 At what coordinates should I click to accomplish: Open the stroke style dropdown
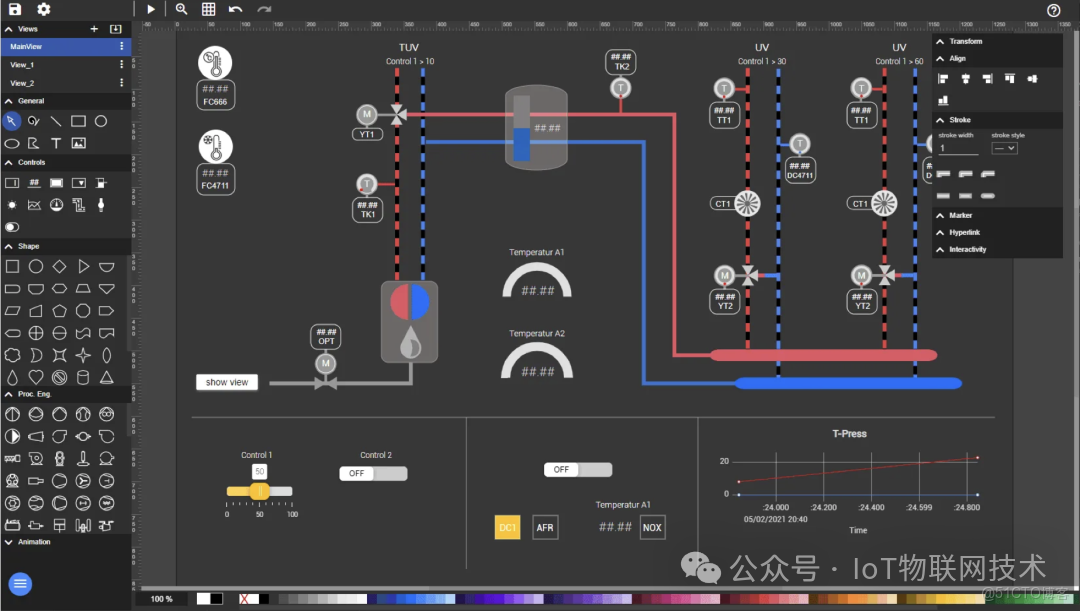click(1004, 148)
